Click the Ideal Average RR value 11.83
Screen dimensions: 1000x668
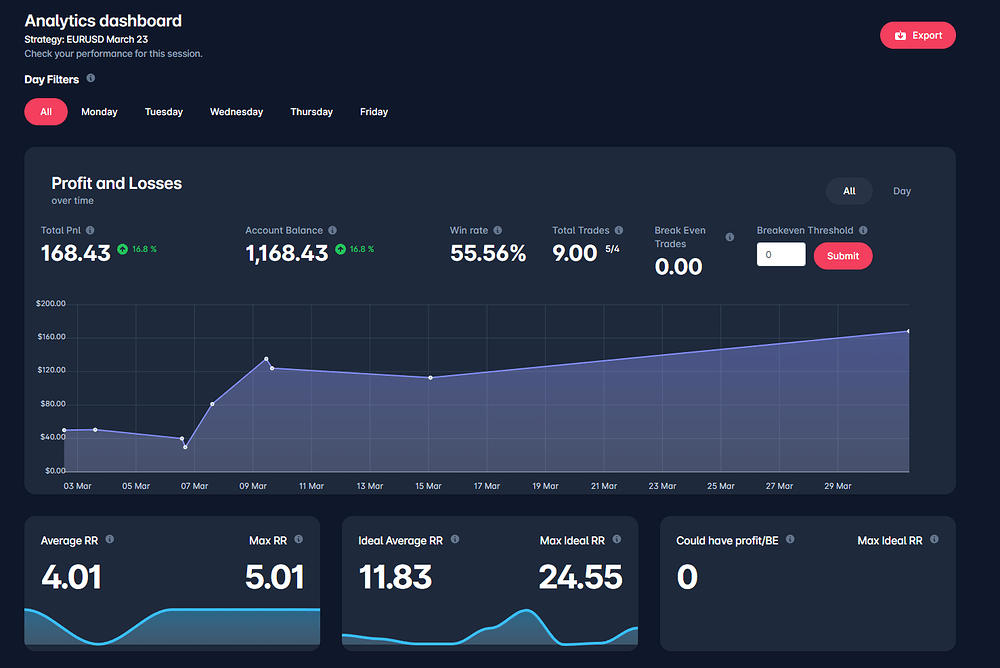395,577
